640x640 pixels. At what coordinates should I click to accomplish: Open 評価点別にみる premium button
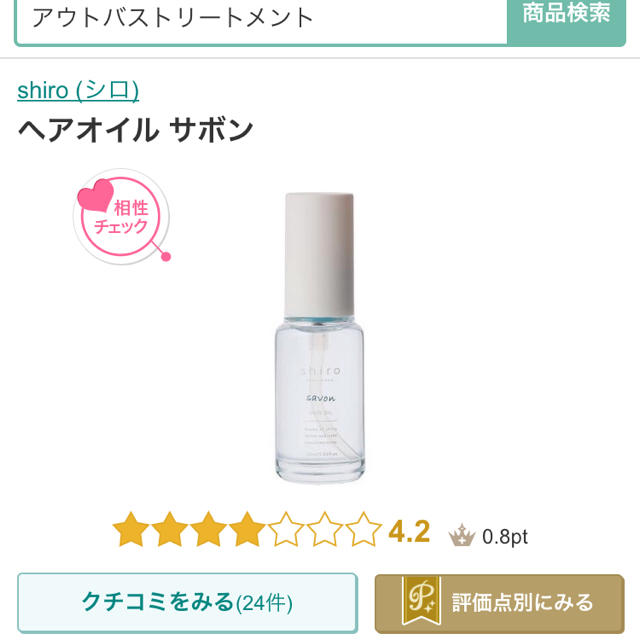click(x=500, y=603)
